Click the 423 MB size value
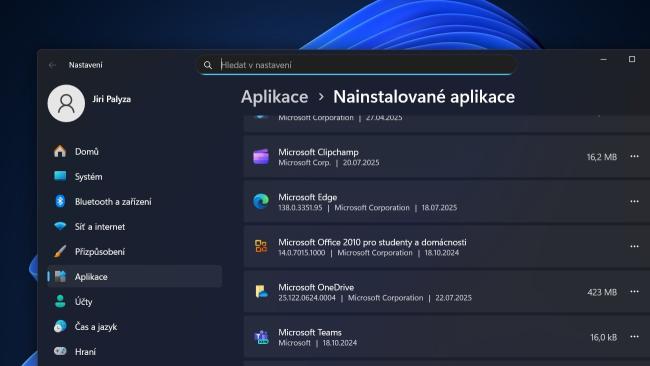The image size is (650, 366). pos(602,292)
